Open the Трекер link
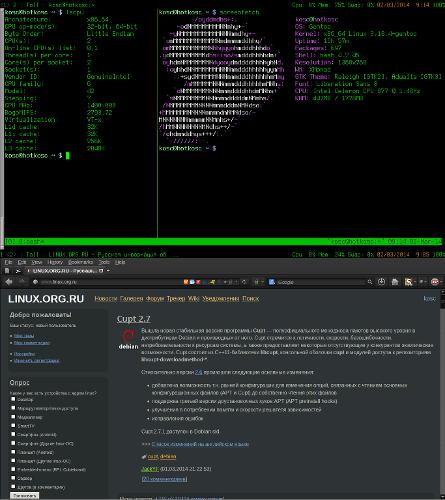This screenshot has width=445, height=500. click(176, 299)
